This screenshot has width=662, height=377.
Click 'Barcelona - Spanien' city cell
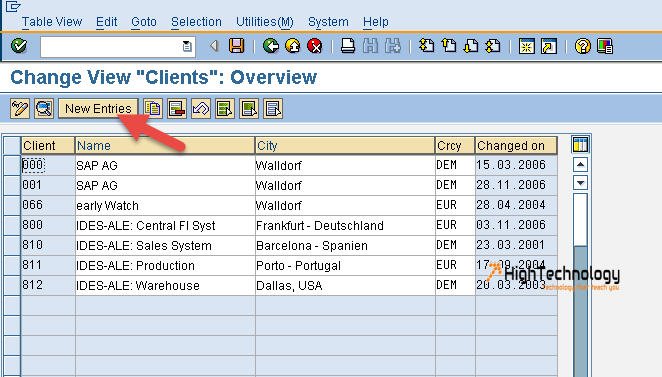(x=345, y=245)
